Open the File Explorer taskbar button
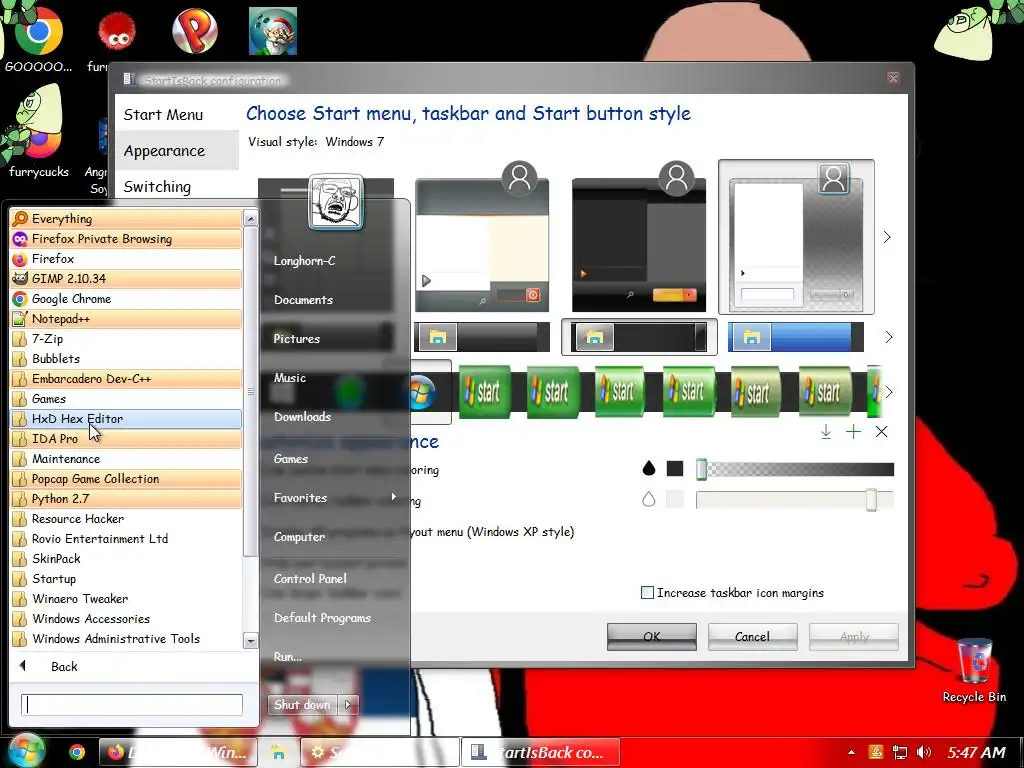Image resolution: width=1024 pixels, height=768 pixels. pyautogui.click(x=279, y=752)
